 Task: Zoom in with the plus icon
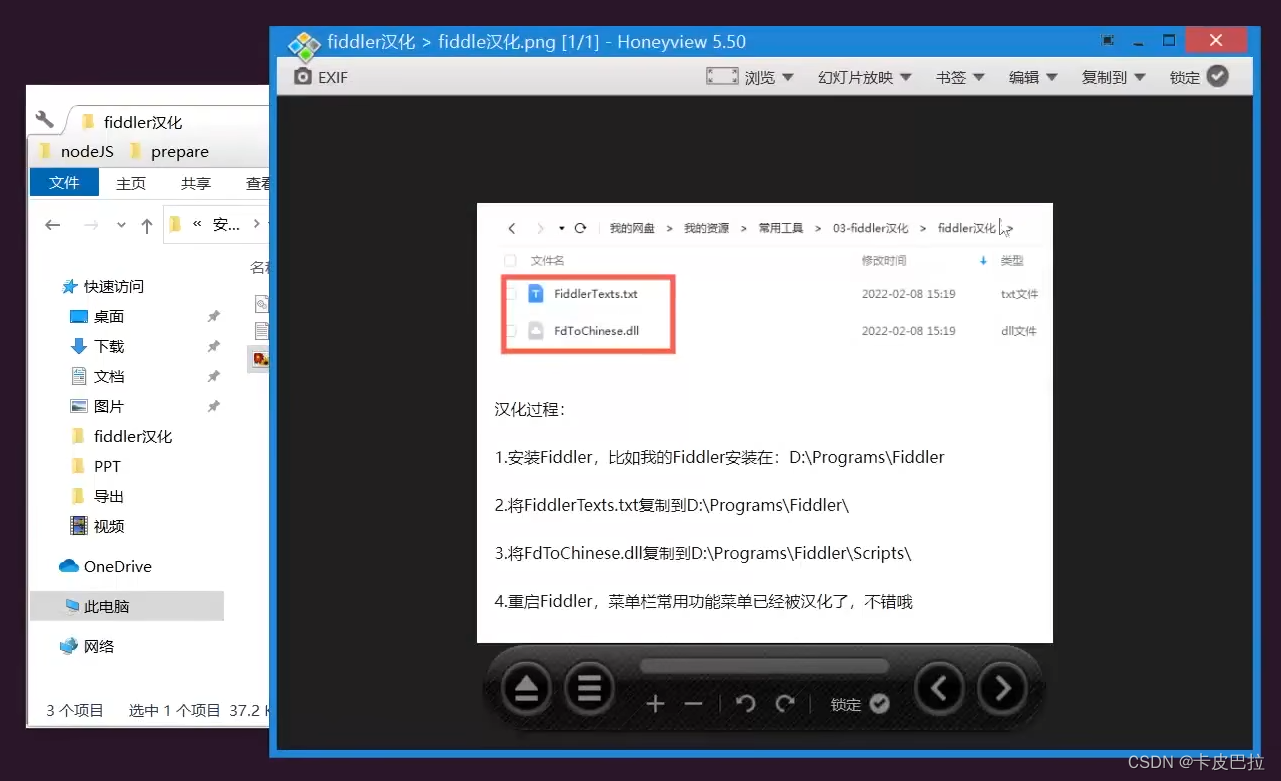[655, 704]
